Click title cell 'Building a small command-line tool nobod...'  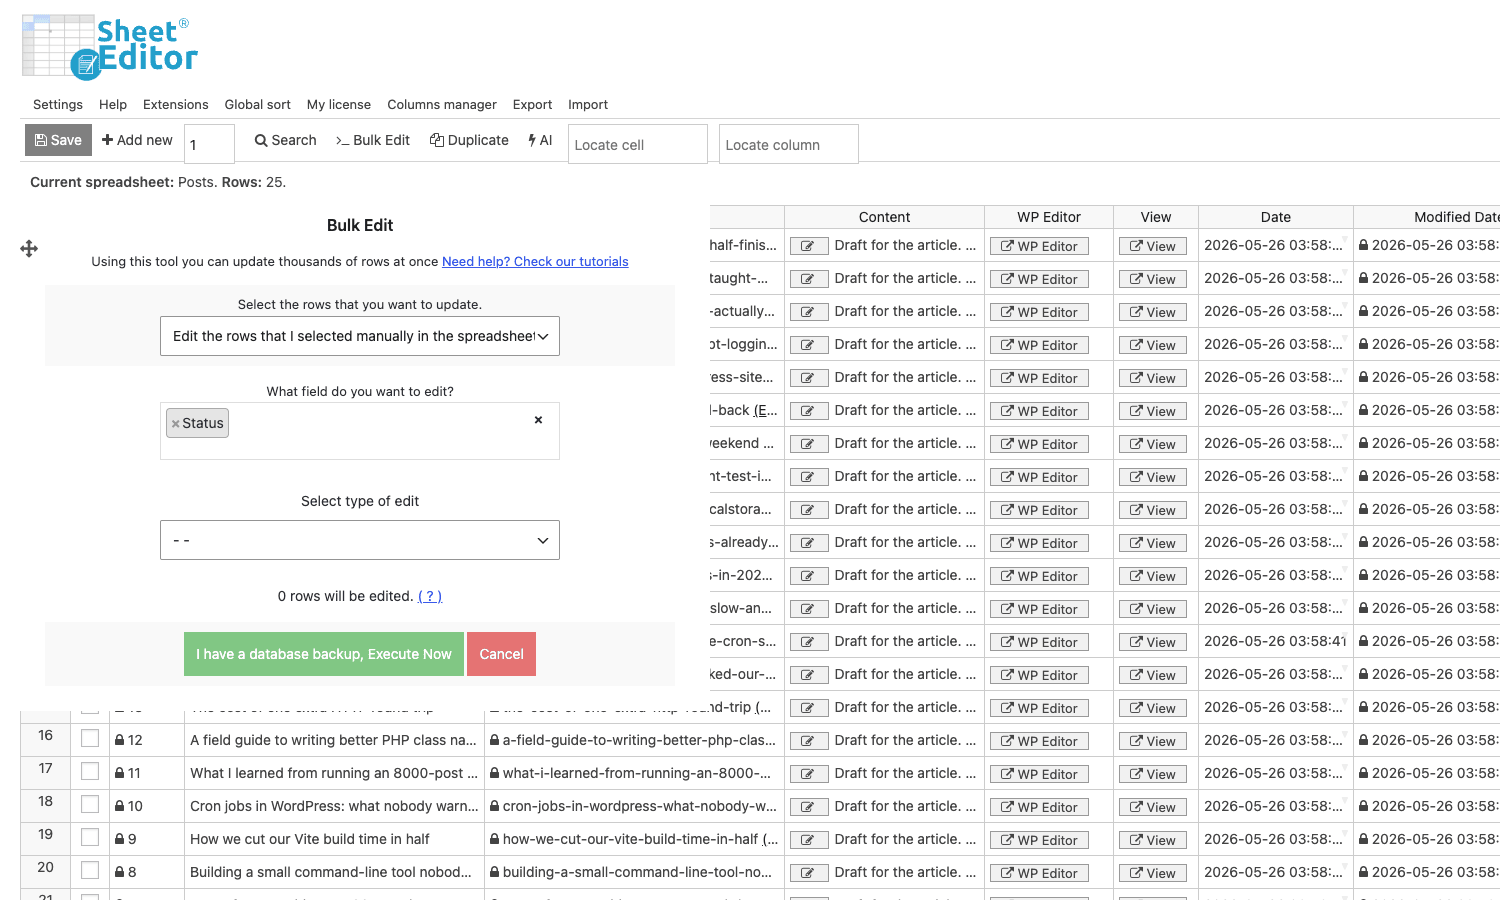point(335,872)
